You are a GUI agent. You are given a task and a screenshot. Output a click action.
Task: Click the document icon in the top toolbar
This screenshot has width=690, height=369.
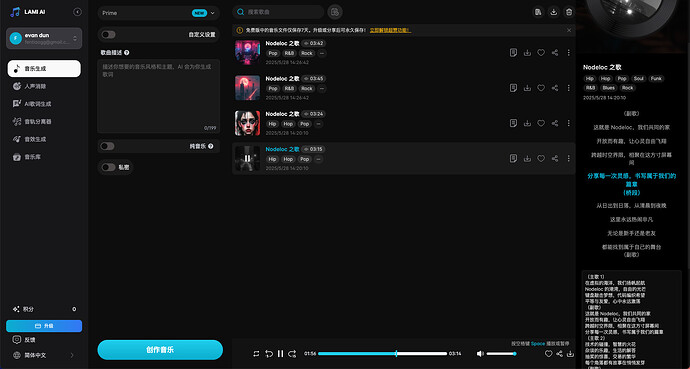[538, 12]
